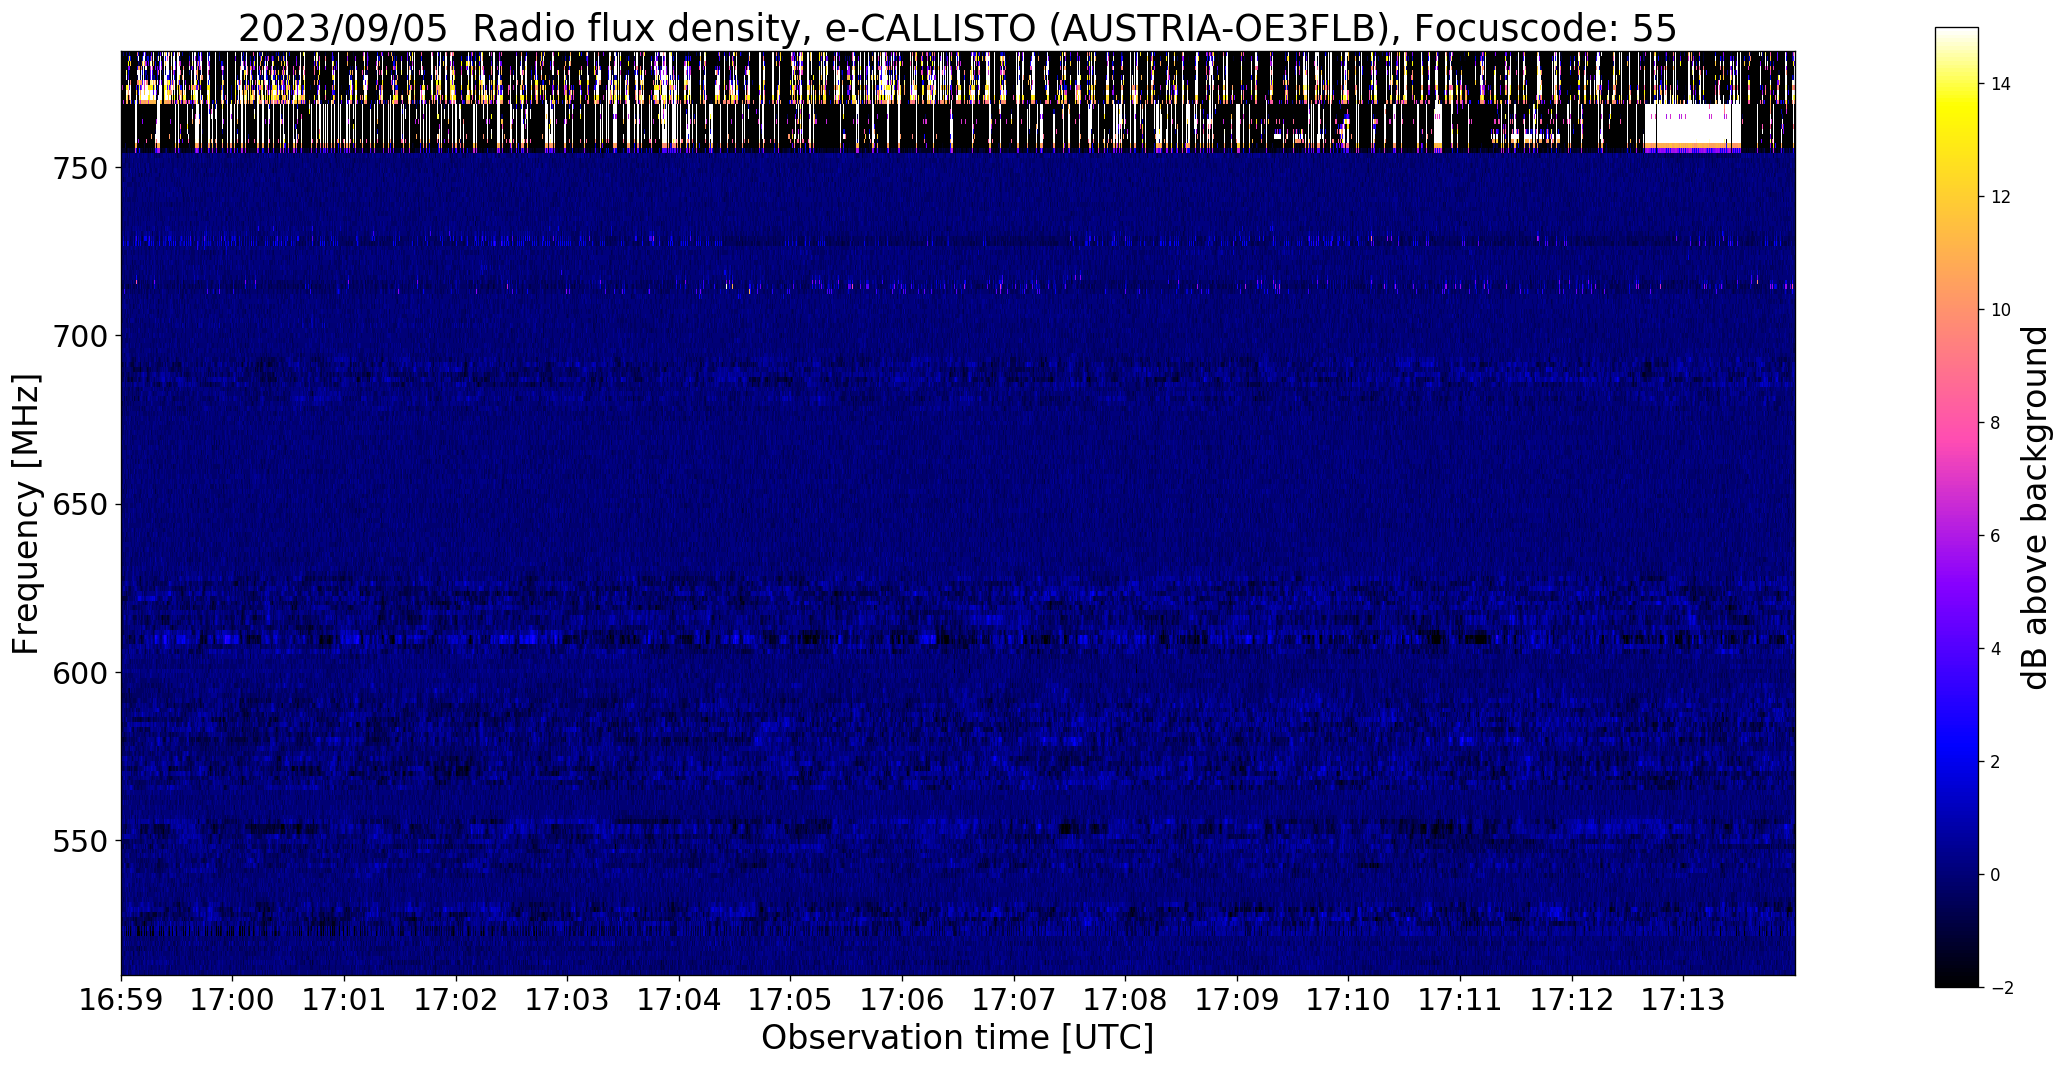The width and height of the screenshot is (2066, 1067).
Task: Click the 17:09 time tick label
Action: tap(1237, 1000)
